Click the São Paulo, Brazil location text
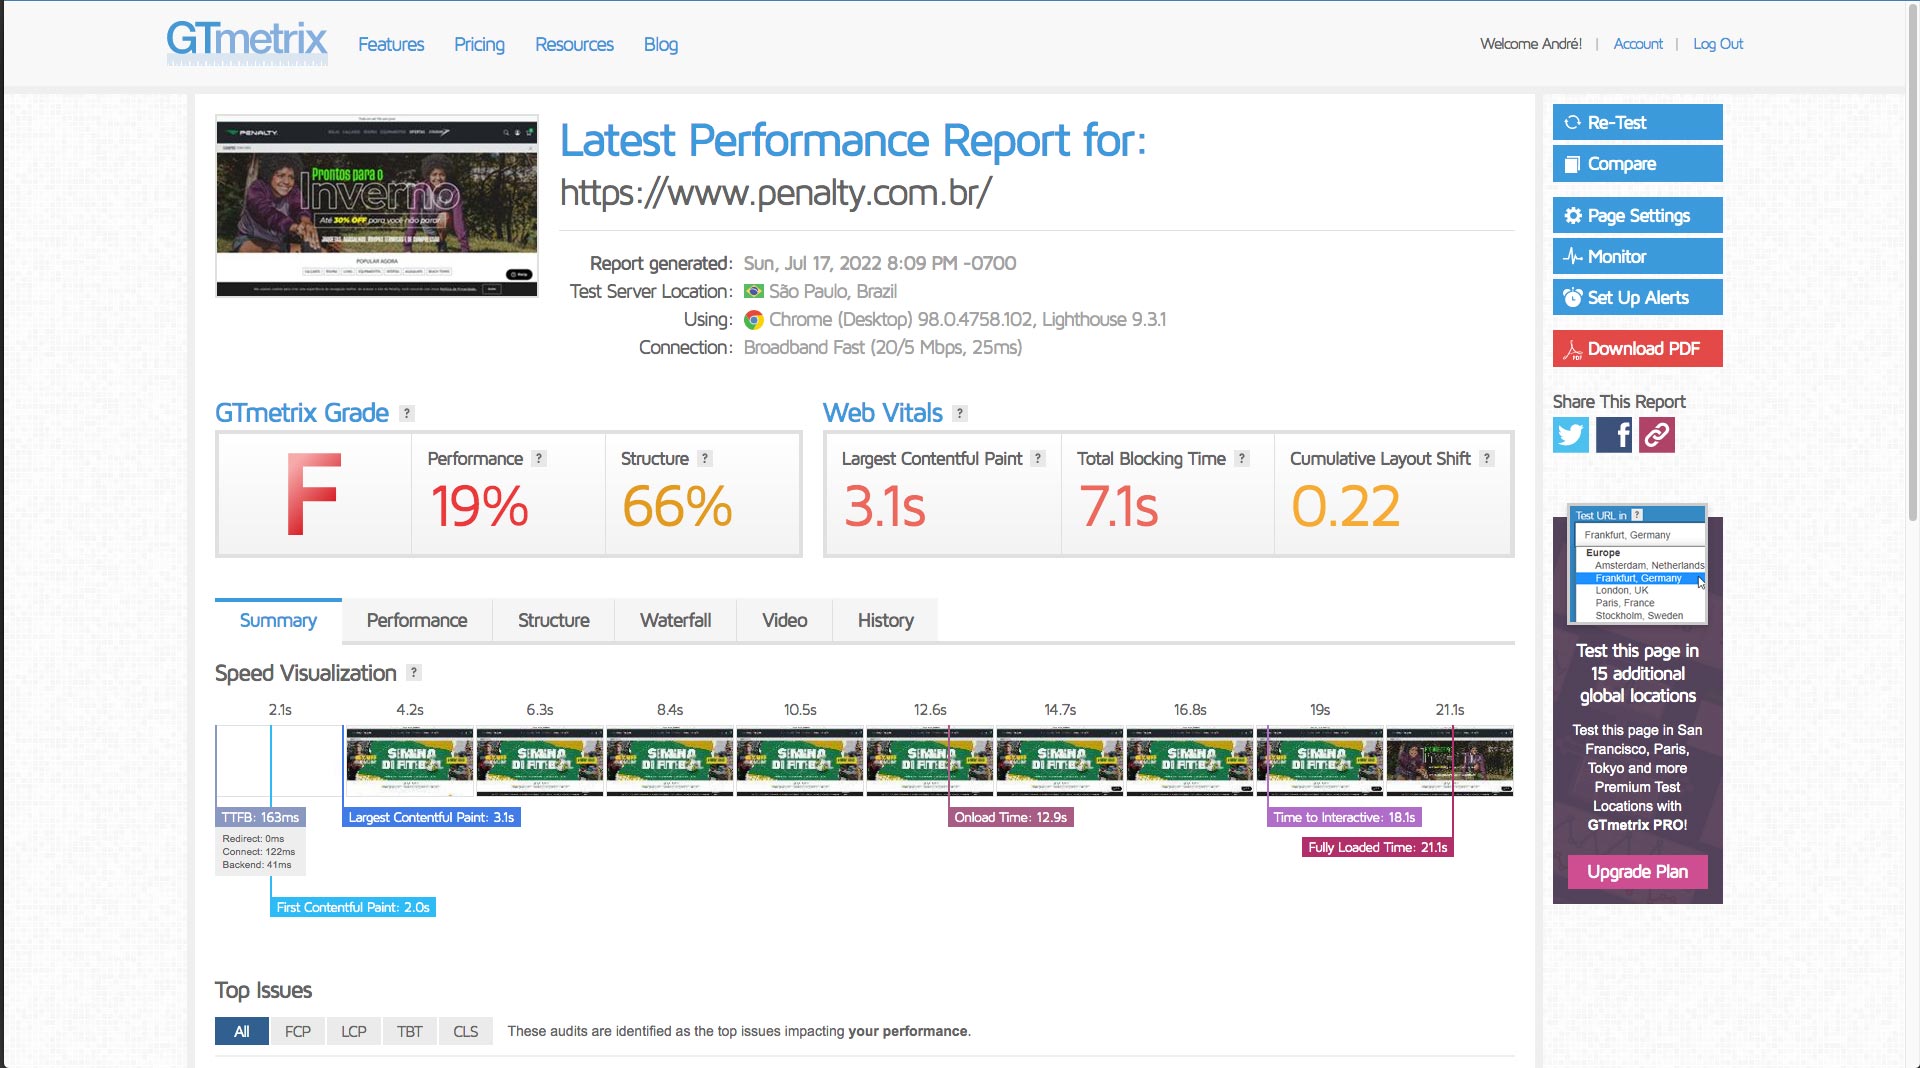The image size is (1920, 1068). [x=832, y=291]
